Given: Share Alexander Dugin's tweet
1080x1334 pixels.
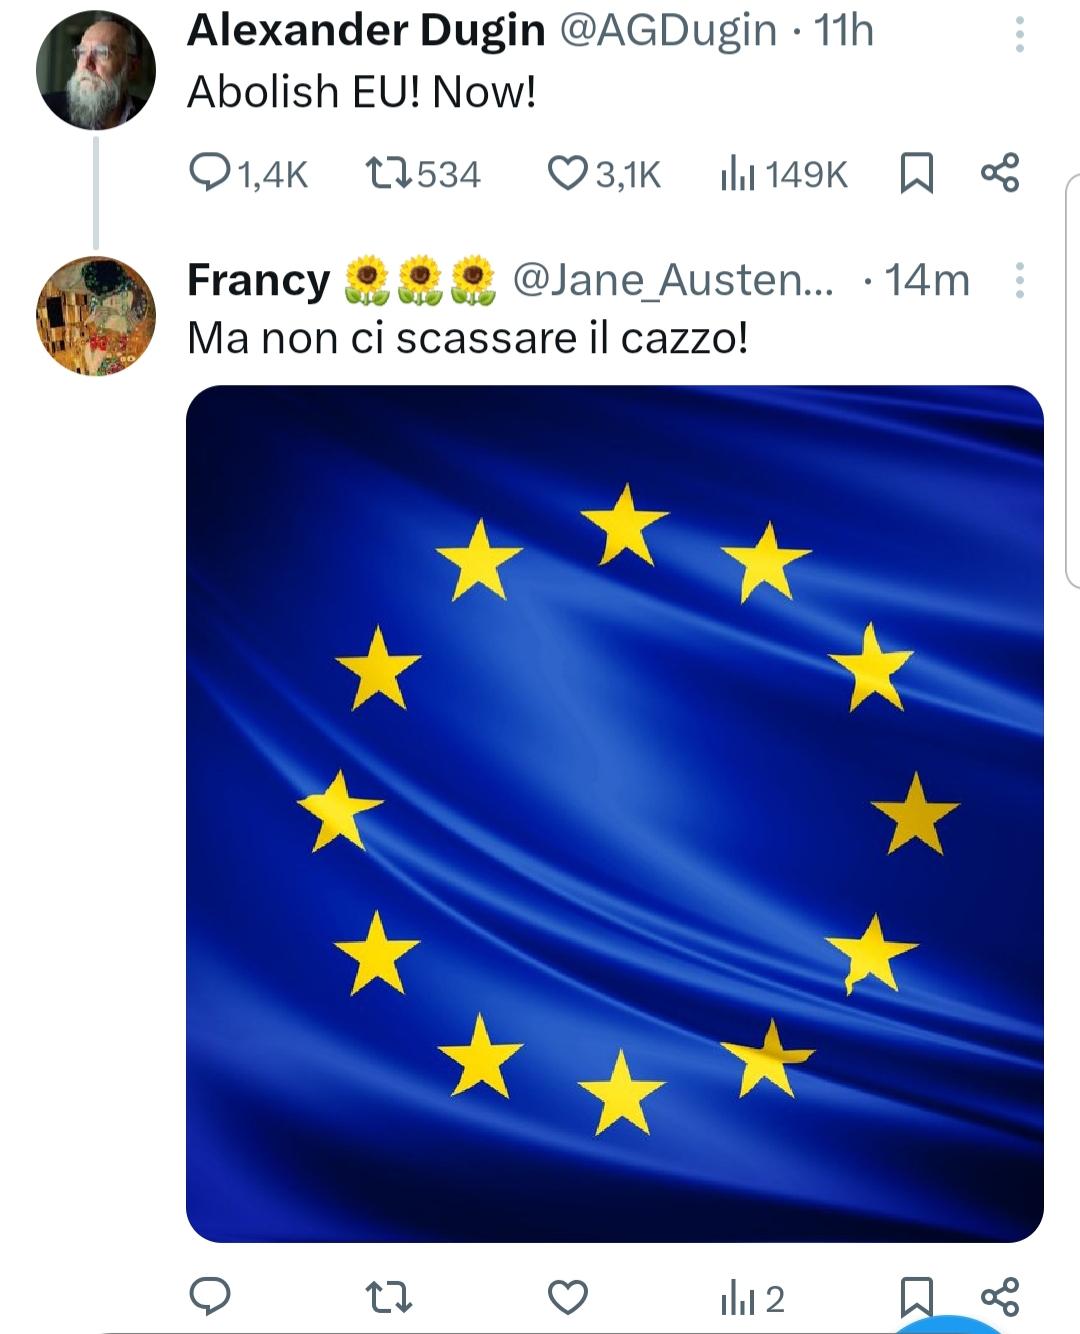Looking at the screenshot, I should 1000,173.
